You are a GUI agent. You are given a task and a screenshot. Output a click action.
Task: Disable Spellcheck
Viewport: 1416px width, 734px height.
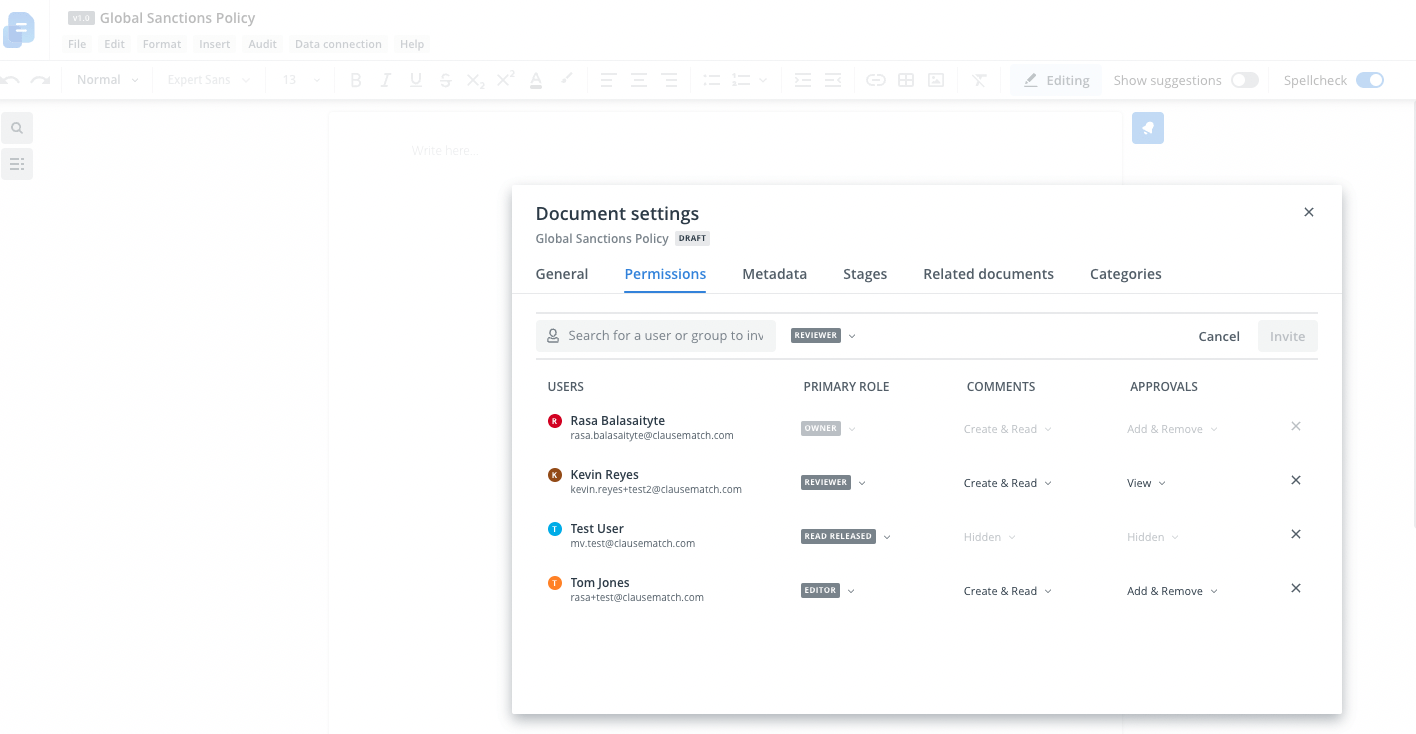[x=1371, y=79]
